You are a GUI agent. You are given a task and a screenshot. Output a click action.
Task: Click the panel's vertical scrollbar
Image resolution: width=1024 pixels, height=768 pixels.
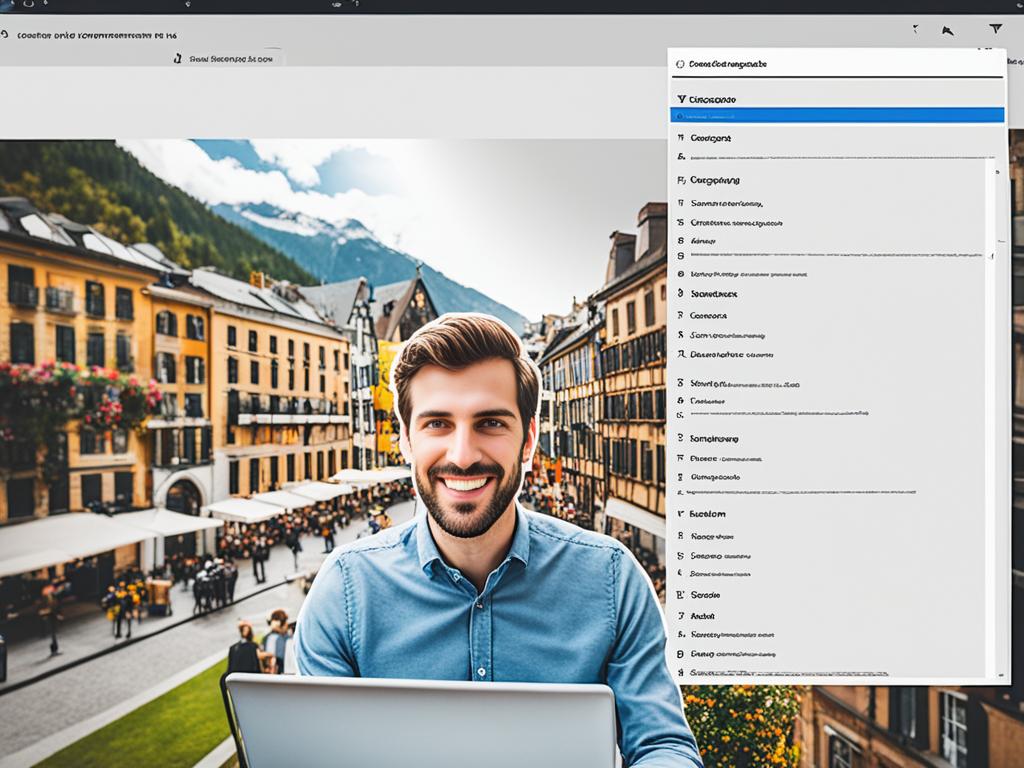pyautogui.click(x=992, y=400)
